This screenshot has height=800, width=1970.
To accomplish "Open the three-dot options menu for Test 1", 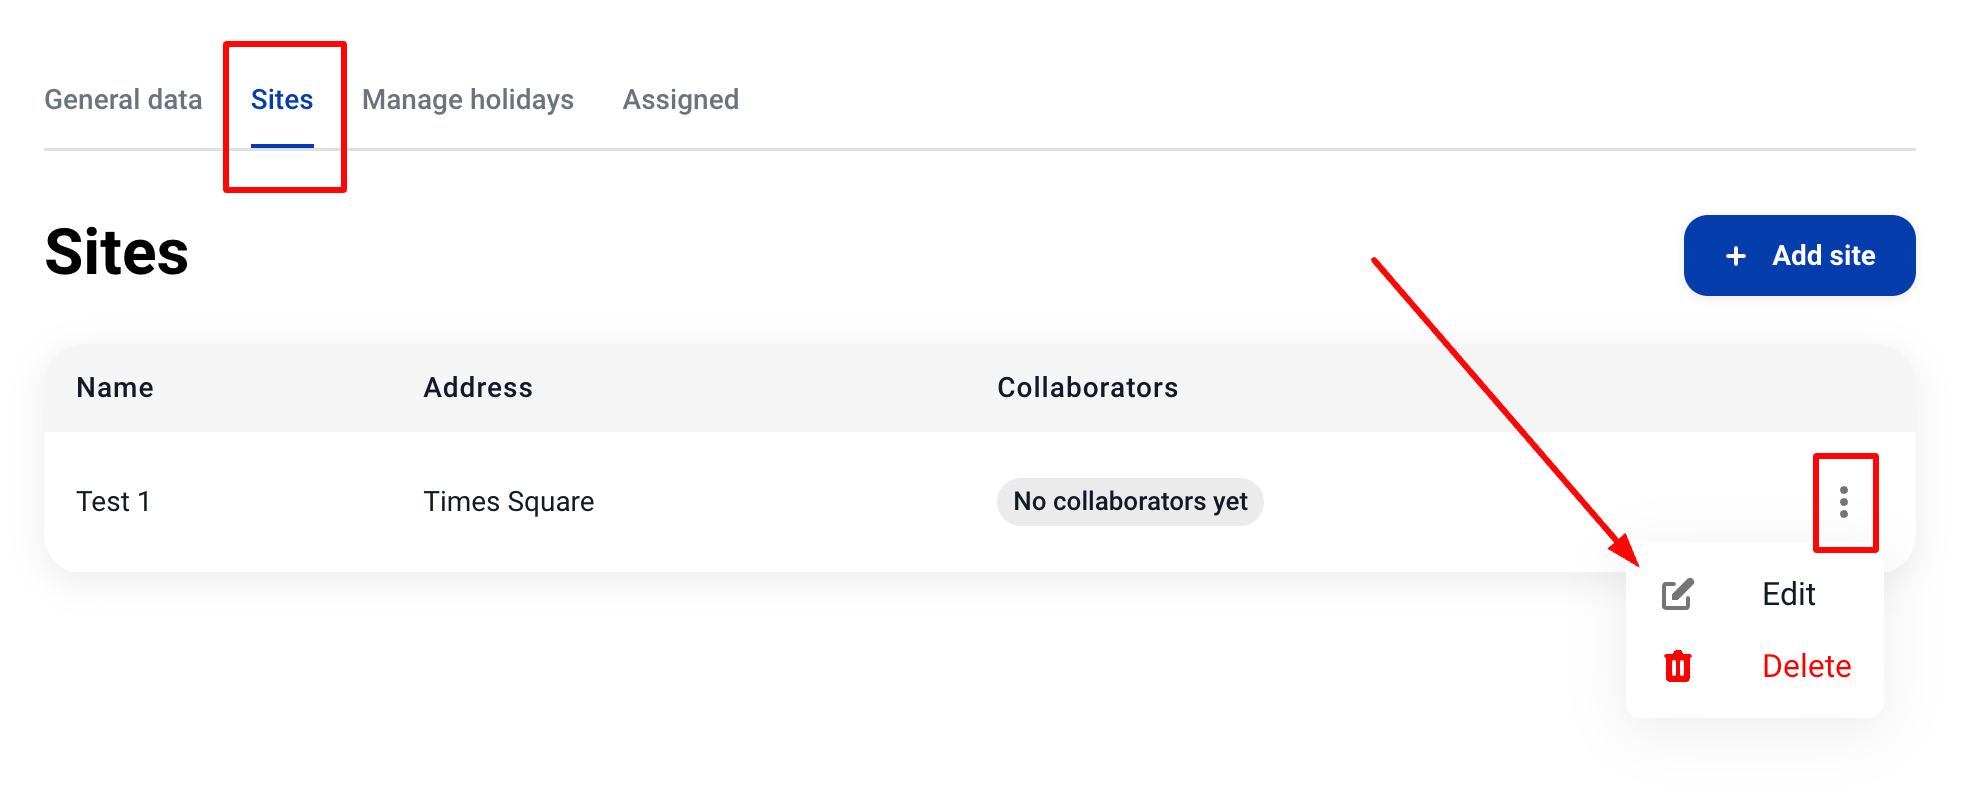I will pyautogui.click(x=1844, y=502).
